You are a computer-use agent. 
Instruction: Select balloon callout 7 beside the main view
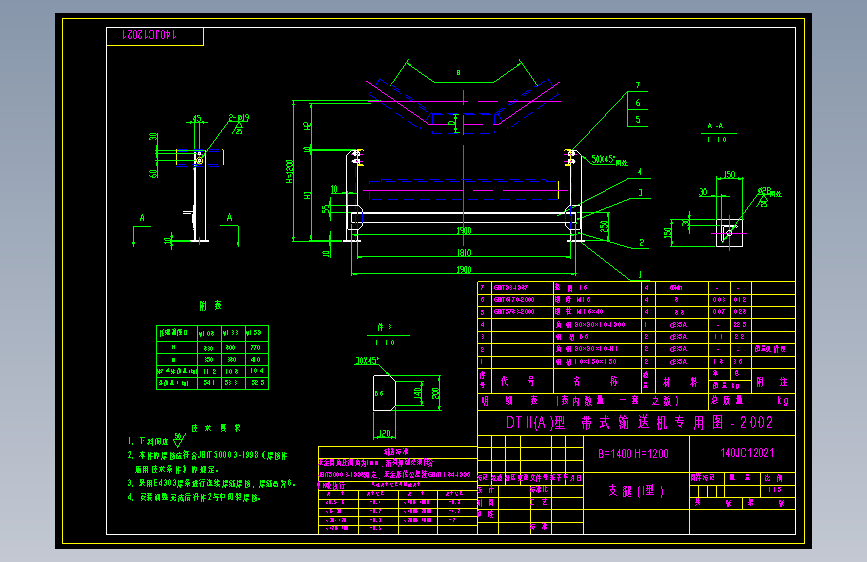coord(638,85)
